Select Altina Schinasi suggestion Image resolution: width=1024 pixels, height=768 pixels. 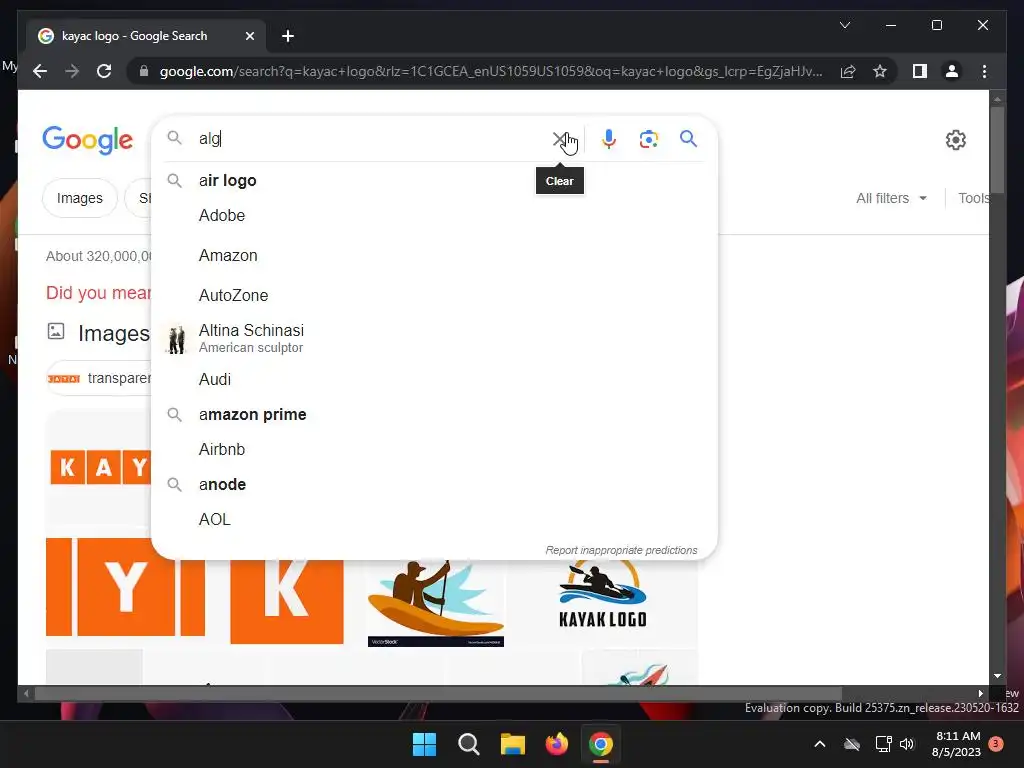pos(434,338)
